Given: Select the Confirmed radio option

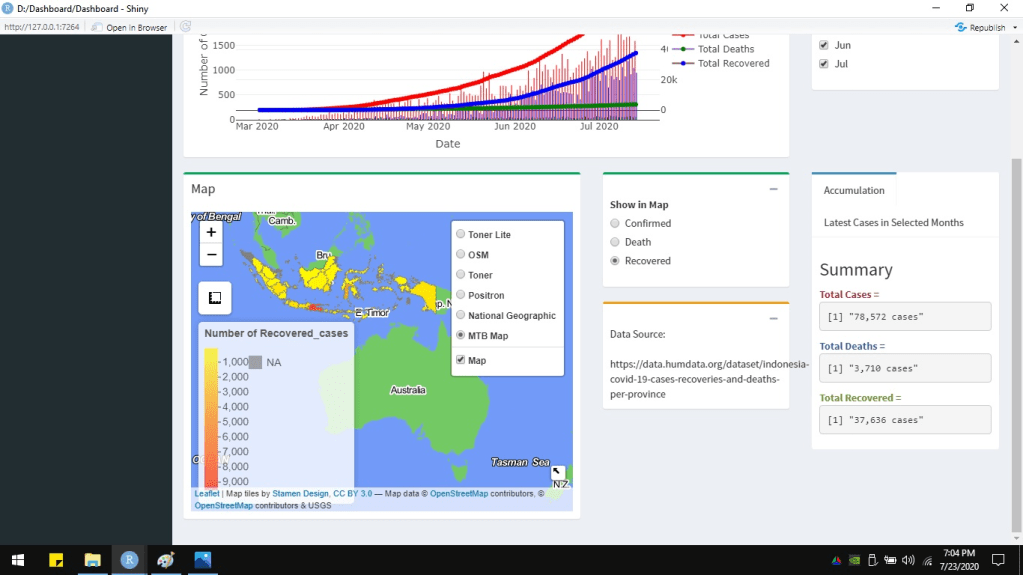Looking at the screenshot, I should tap(615, 224).
